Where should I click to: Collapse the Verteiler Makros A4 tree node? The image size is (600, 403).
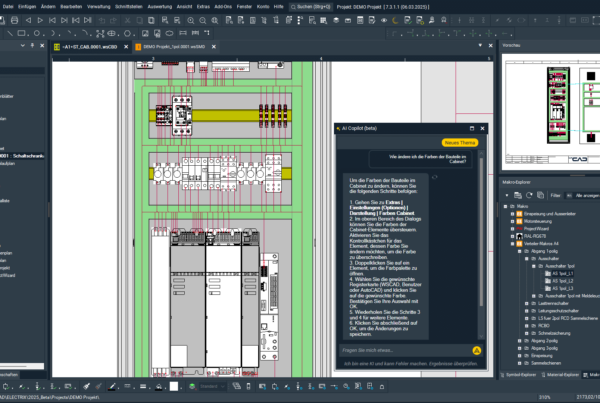click(x=511, y=243)
